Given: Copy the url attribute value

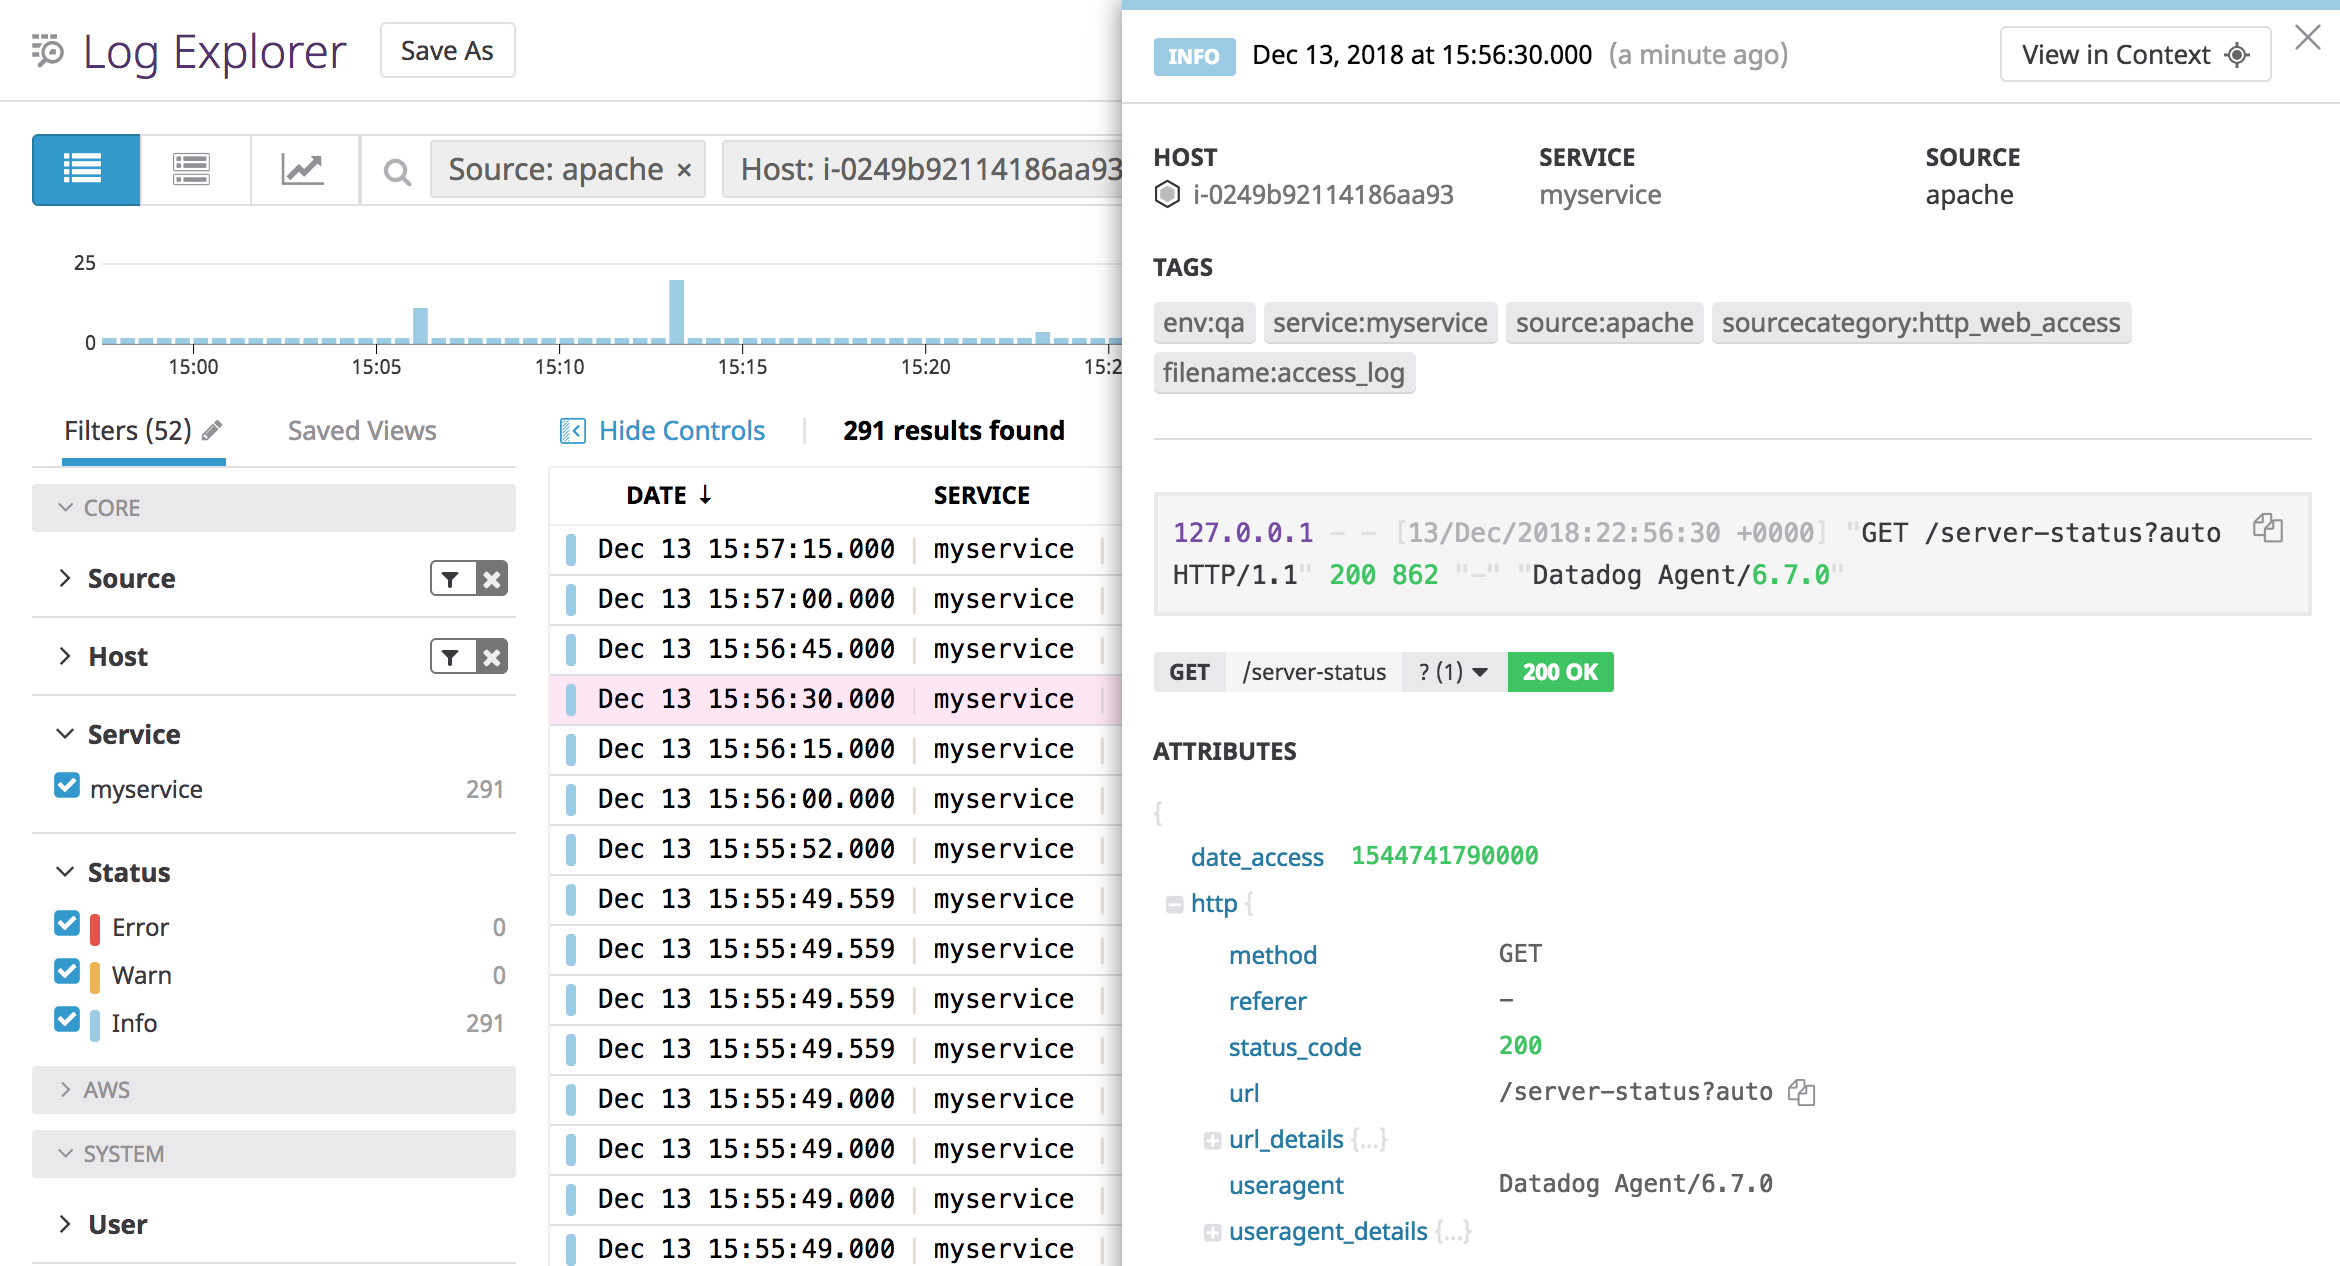Looking at the screenshot, I should (x=1802, y=1092).
